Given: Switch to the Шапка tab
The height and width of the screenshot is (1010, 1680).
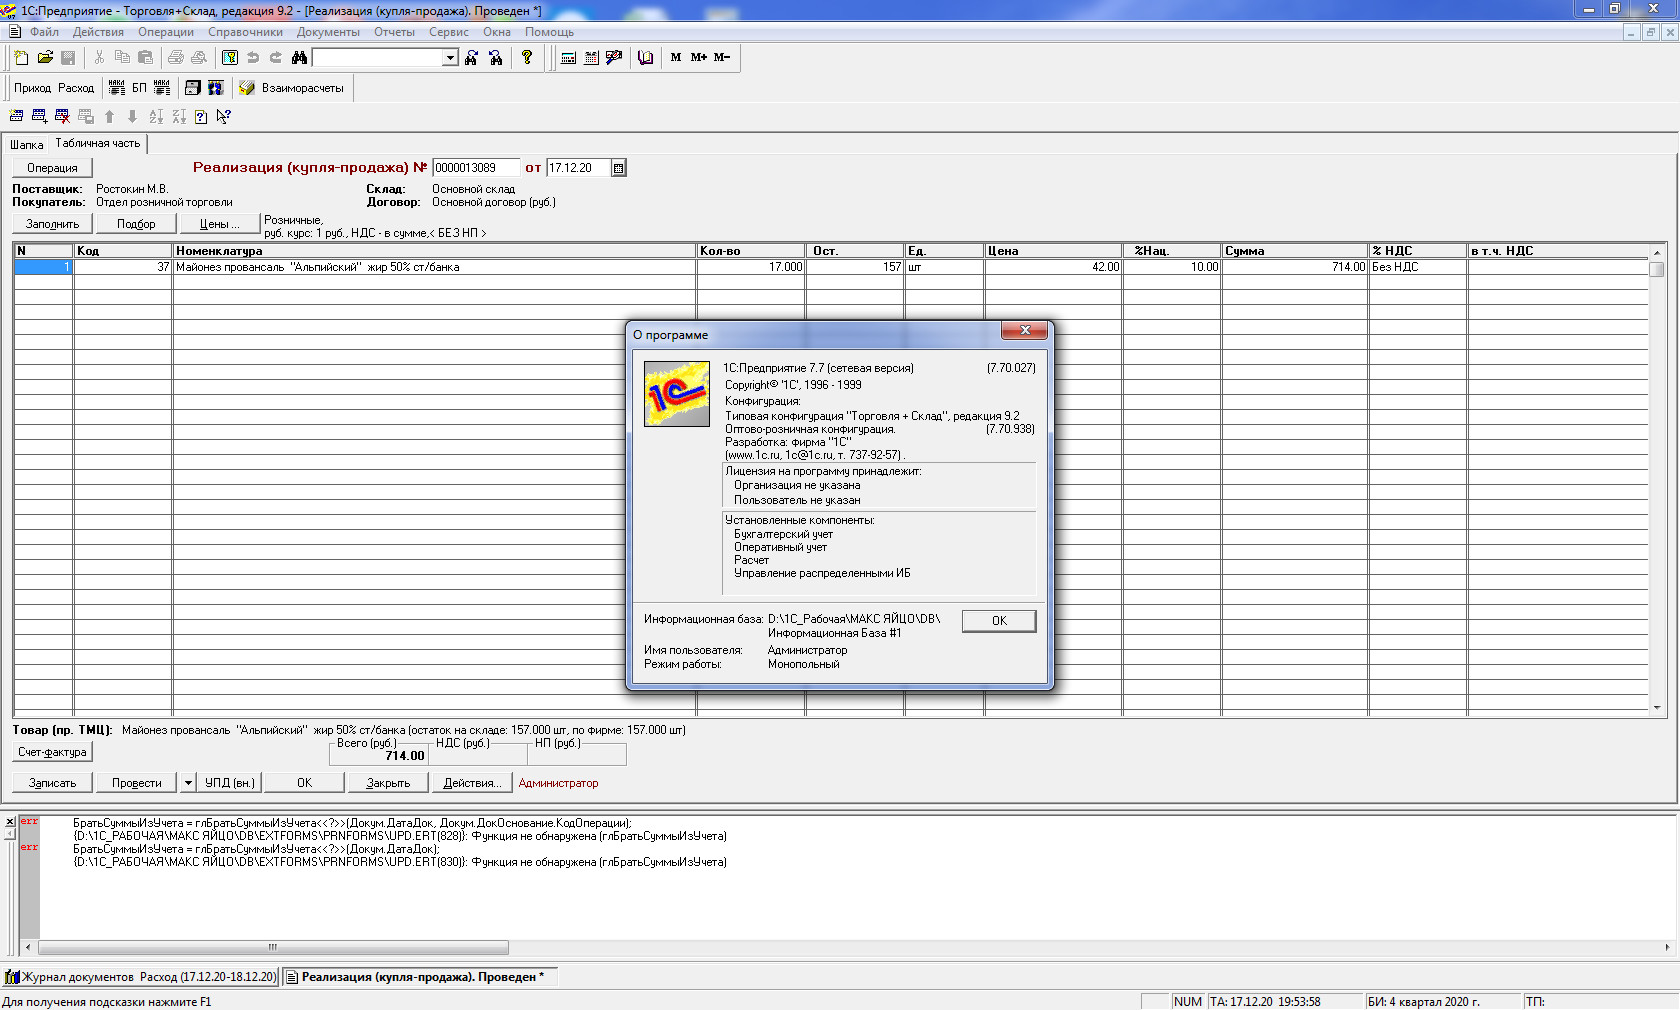Looking at the screenshot, I should pyautogui.click(x=26, y=145).
